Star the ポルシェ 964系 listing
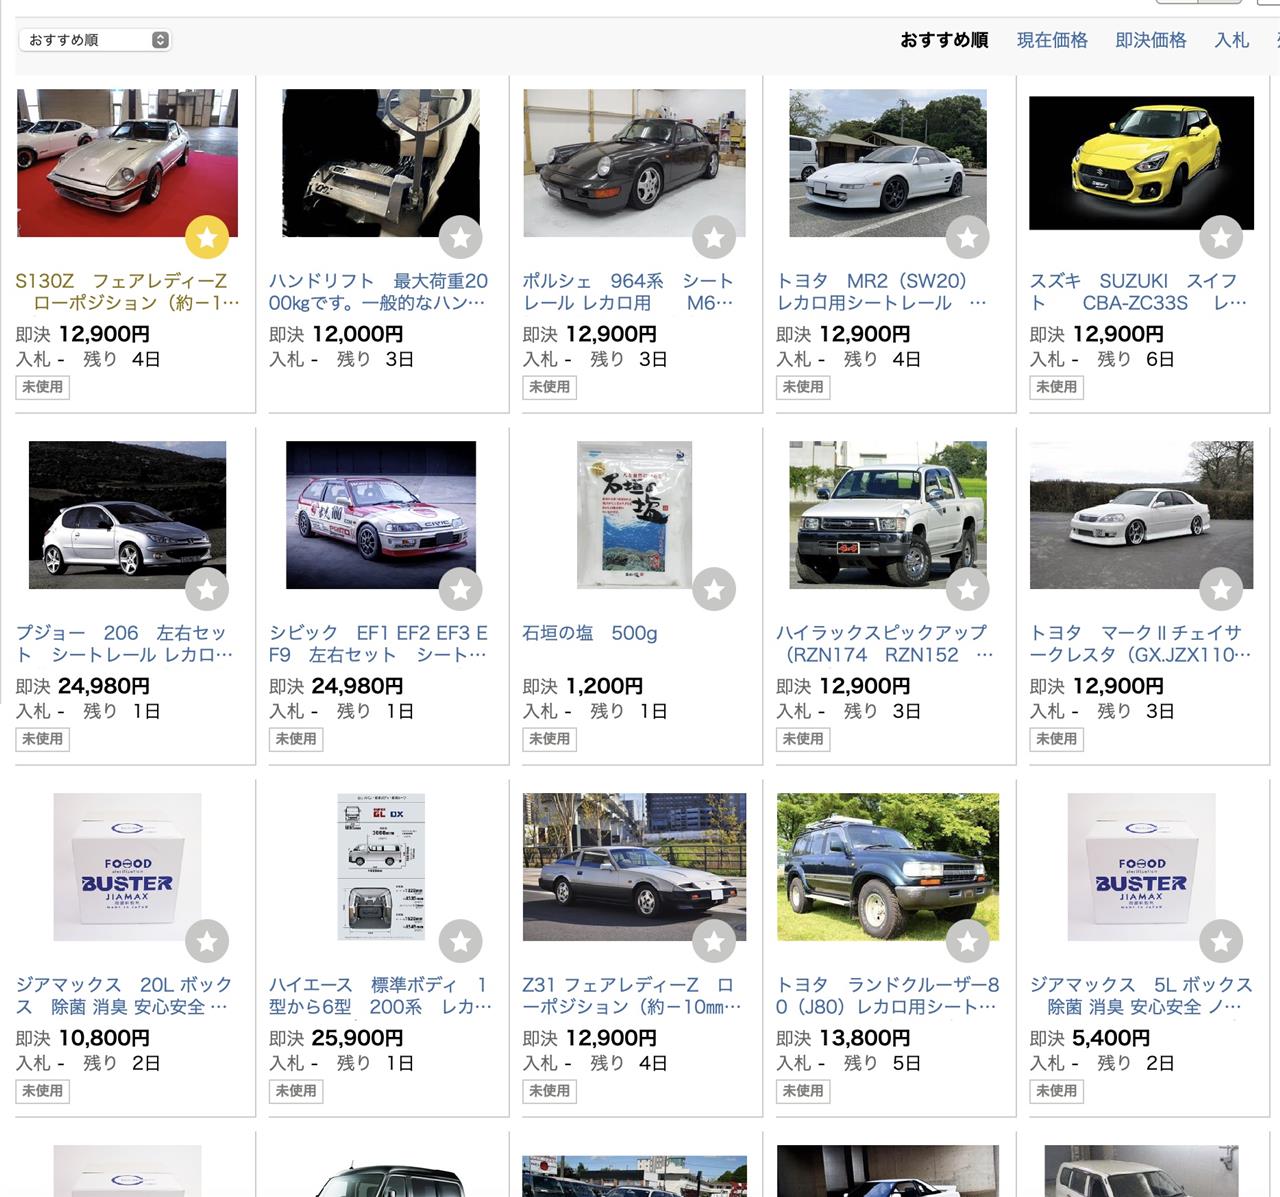1280x1197 pixels. tap(714, 237)
